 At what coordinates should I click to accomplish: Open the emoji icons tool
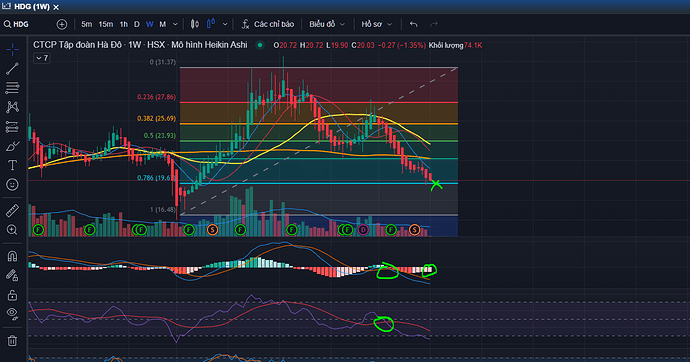[x=12, y=184]
